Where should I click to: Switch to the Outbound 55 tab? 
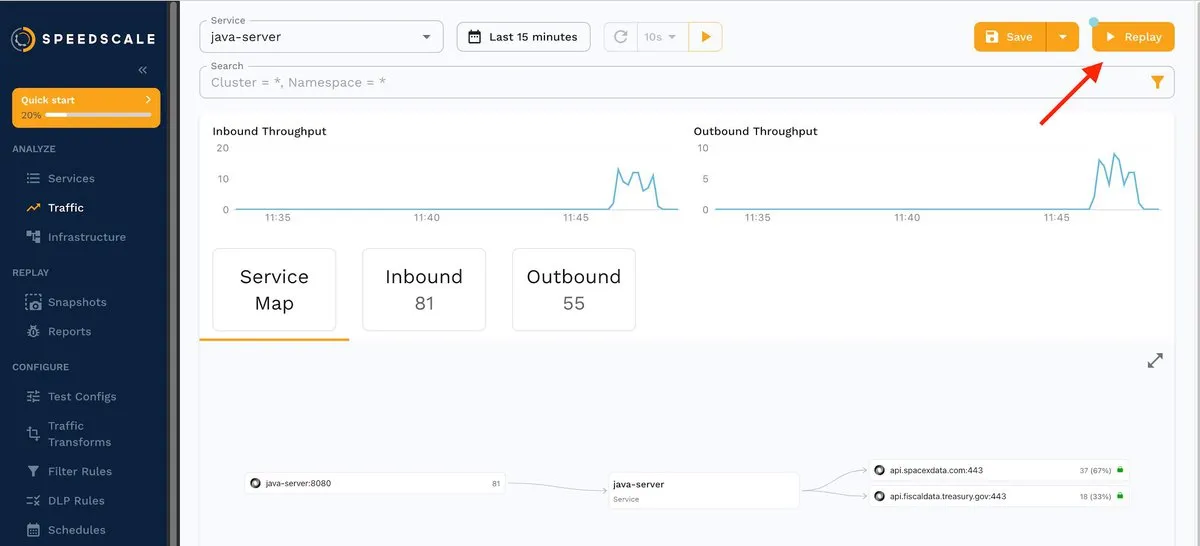pos(573,289)
